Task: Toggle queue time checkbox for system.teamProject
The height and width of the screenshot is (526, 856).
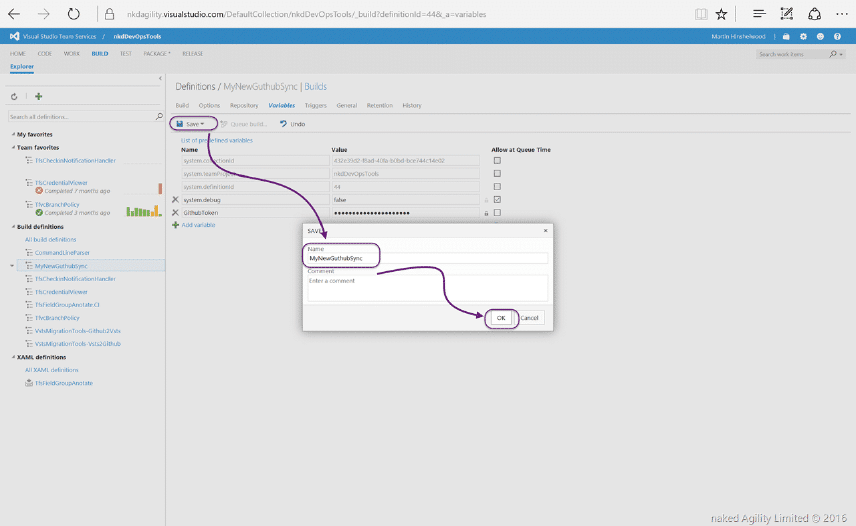Action: [497, 174]
